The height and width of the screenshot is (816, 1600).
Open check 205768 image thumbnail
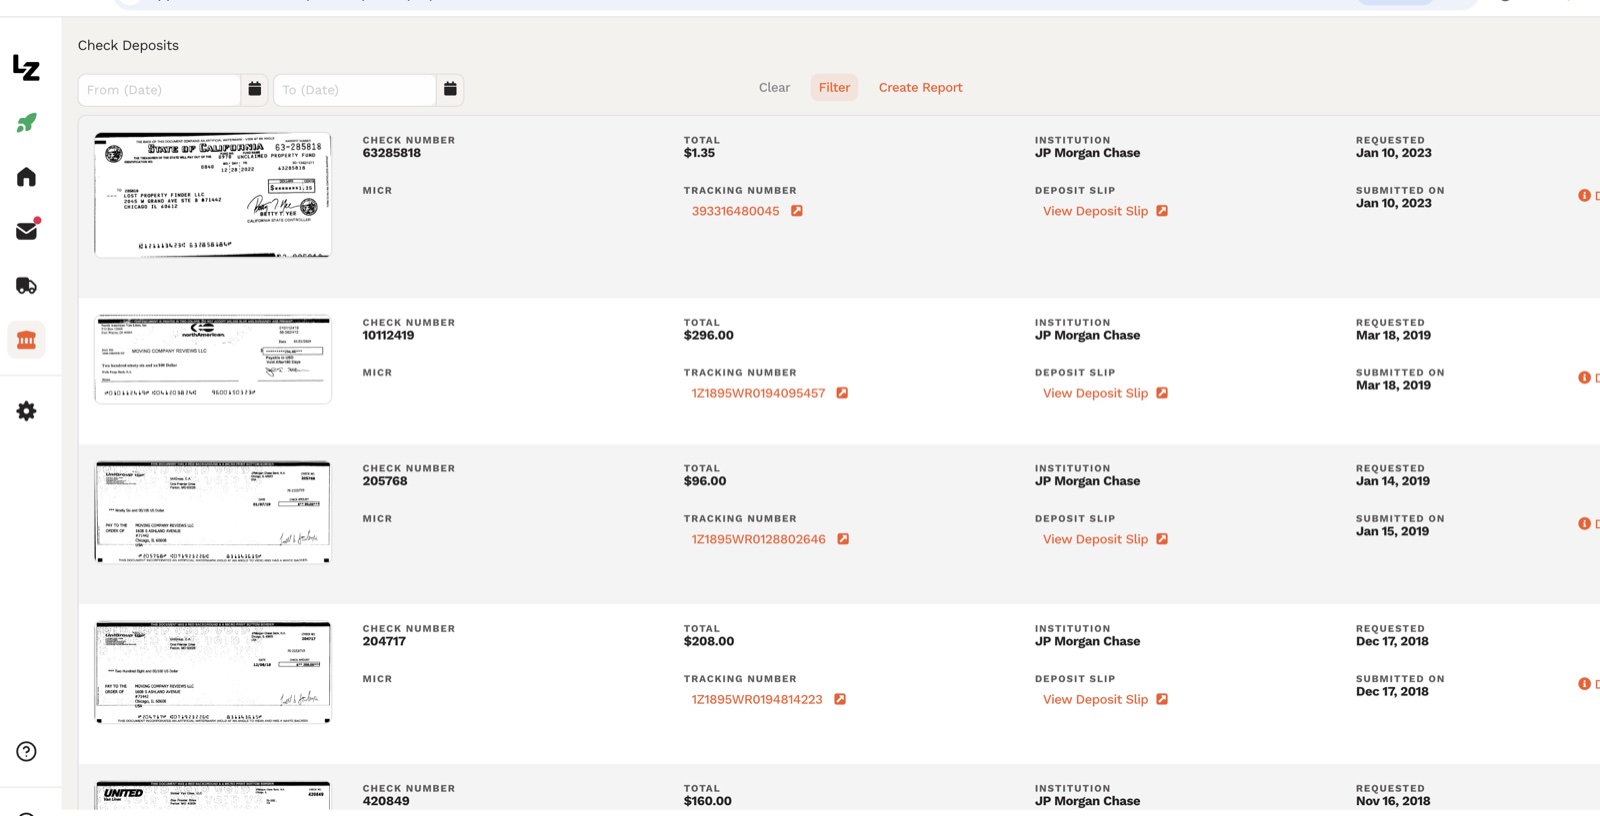coord(213,512)
